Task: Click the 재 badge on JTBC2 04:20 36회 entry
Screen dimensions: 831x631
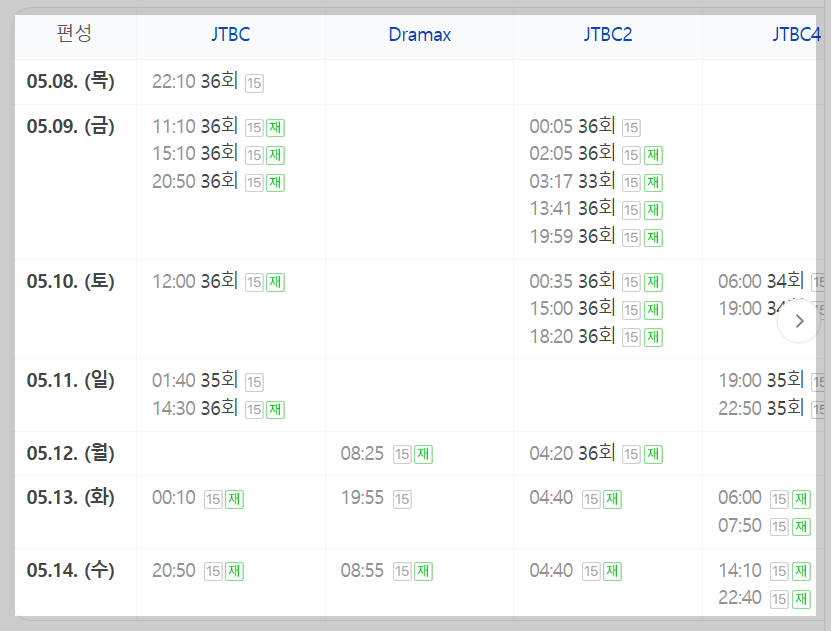Action: pyautogui.click(x=651, y=454)
